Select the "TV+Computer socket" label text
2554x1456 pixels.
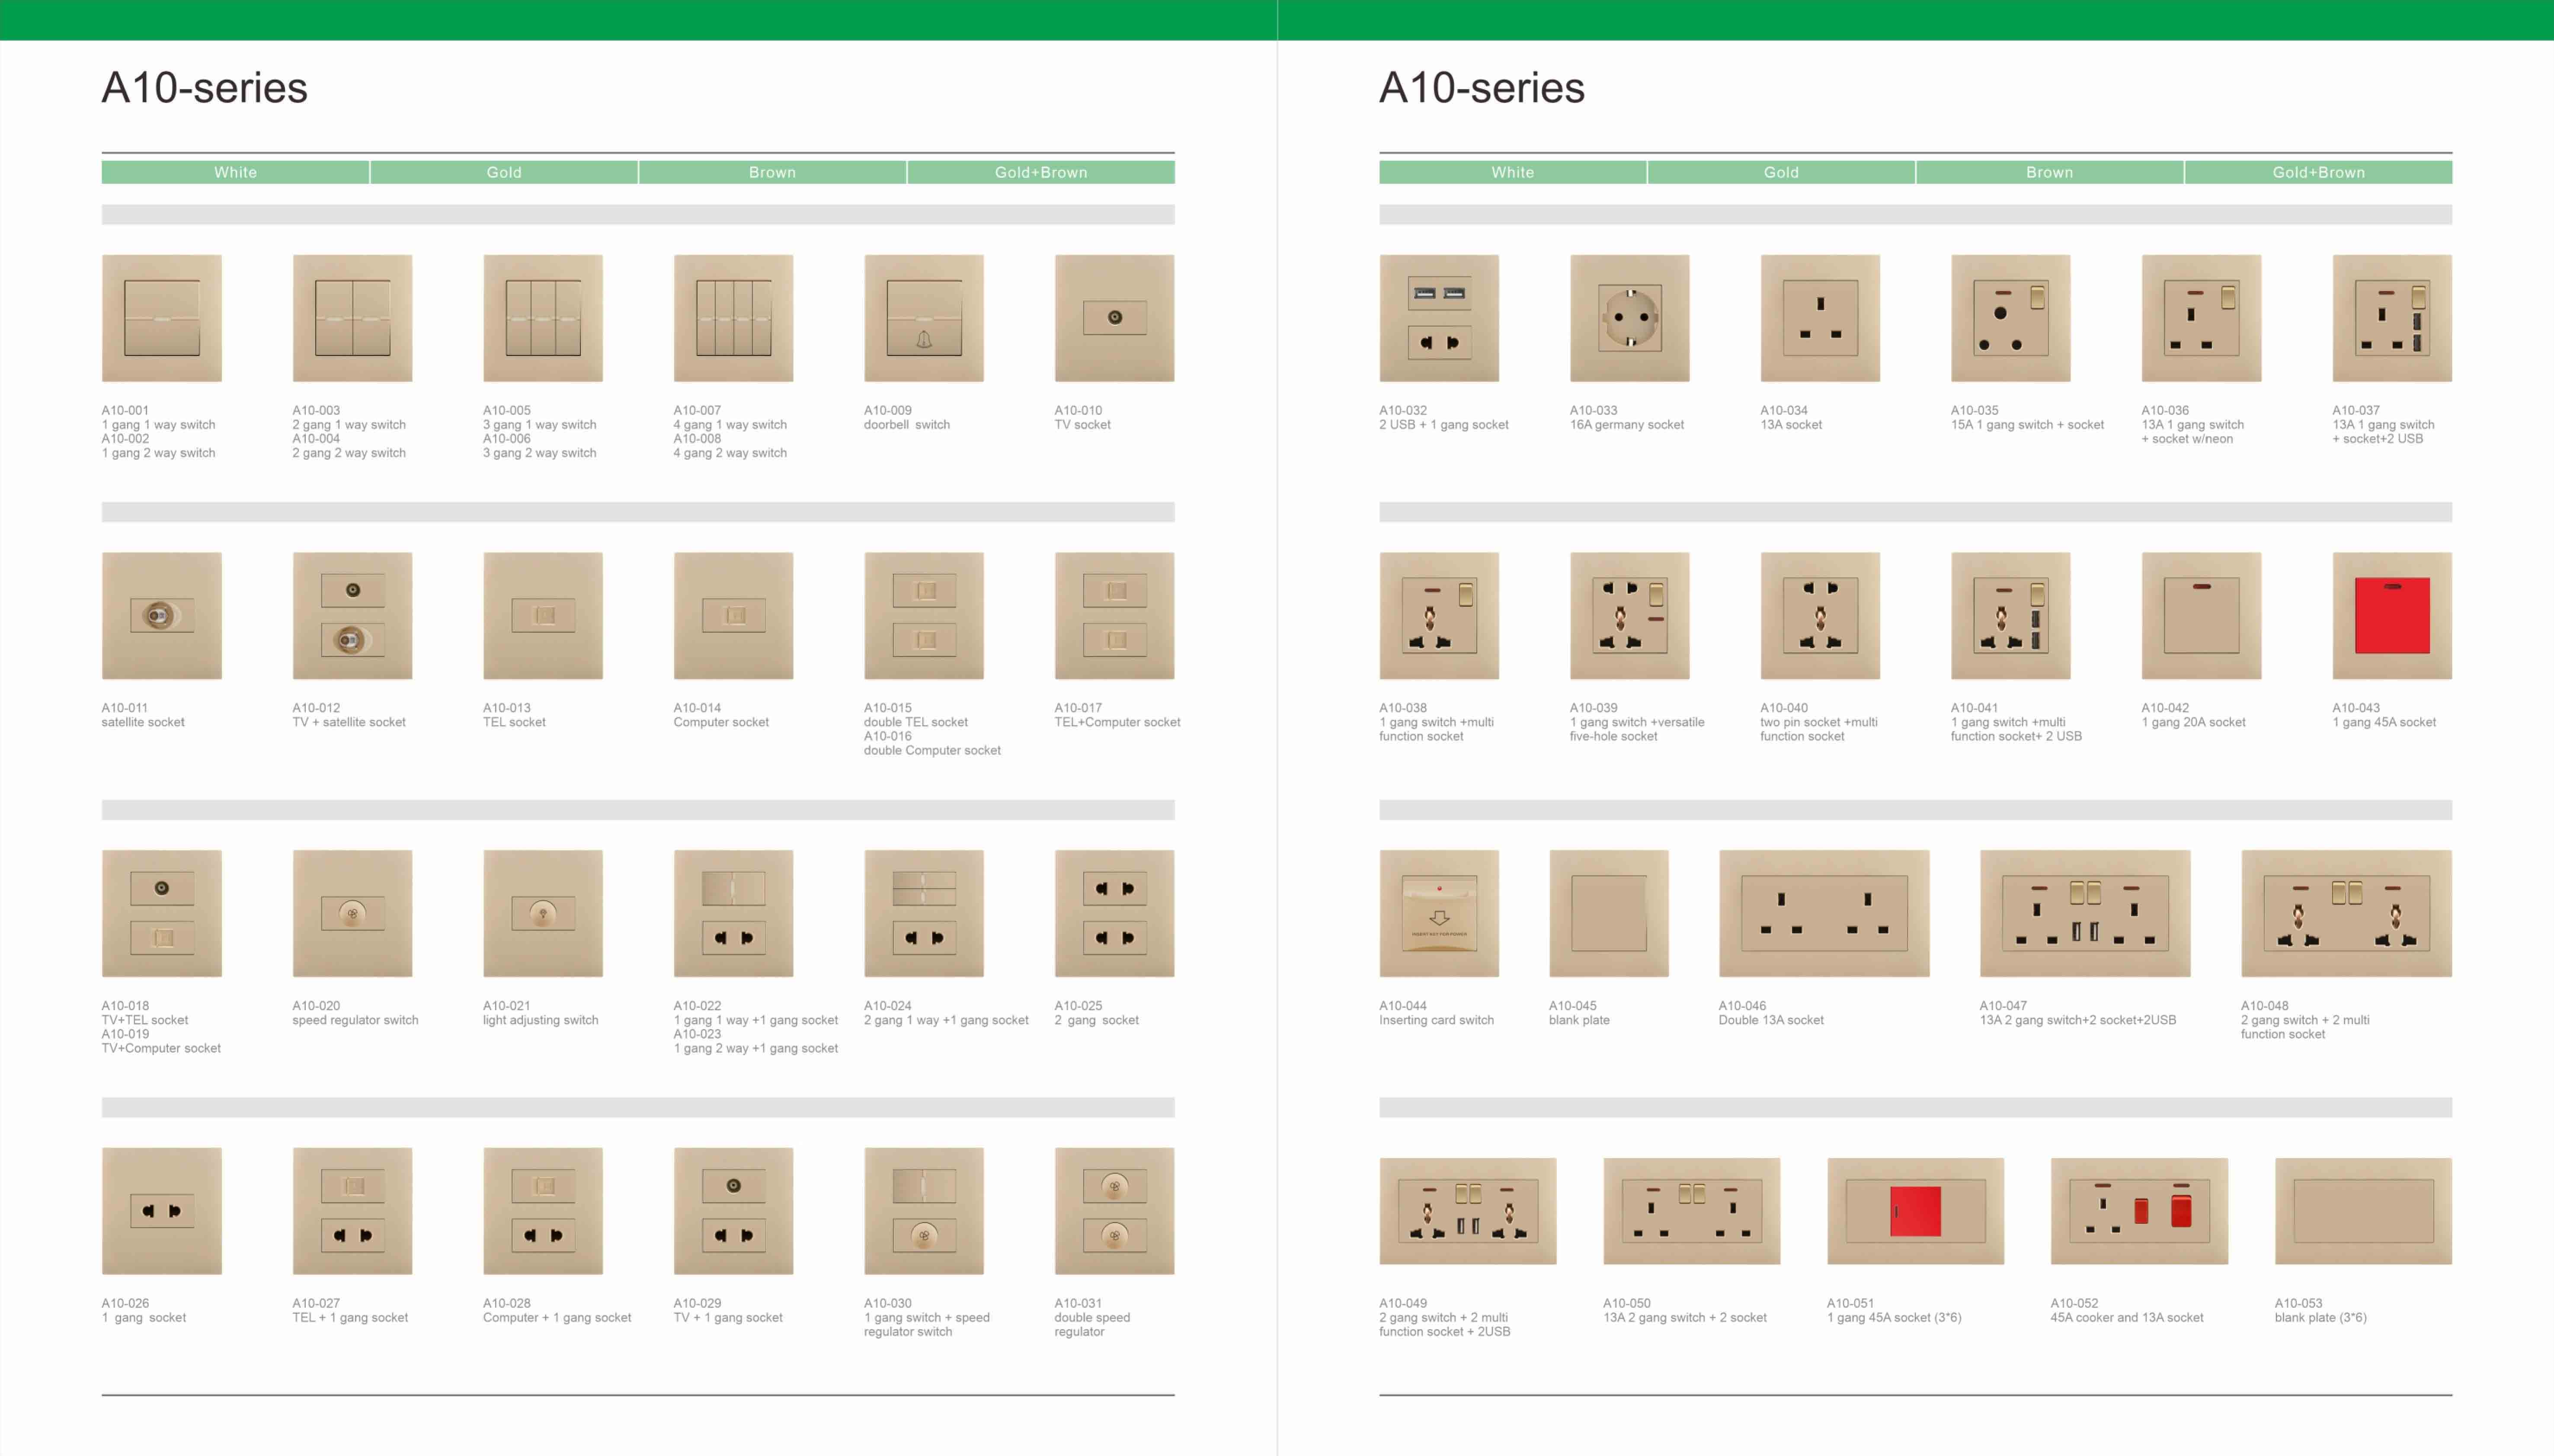[x=161, y=1048]
